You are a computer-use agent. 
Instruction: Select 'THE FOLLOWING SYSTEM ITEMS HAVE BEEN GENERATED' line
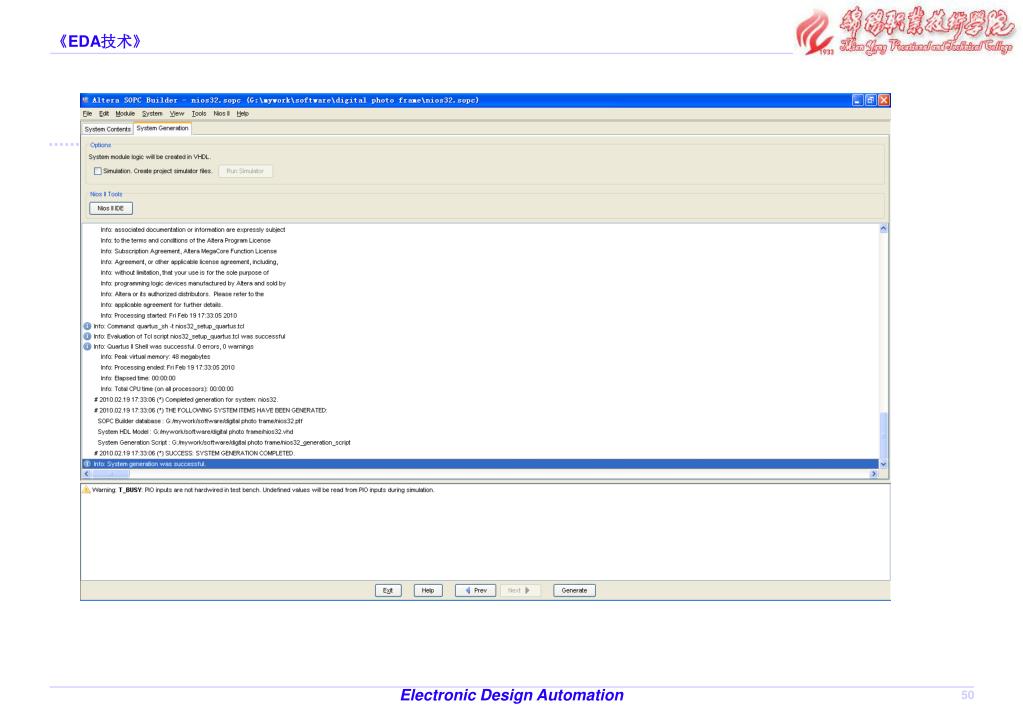210,410
